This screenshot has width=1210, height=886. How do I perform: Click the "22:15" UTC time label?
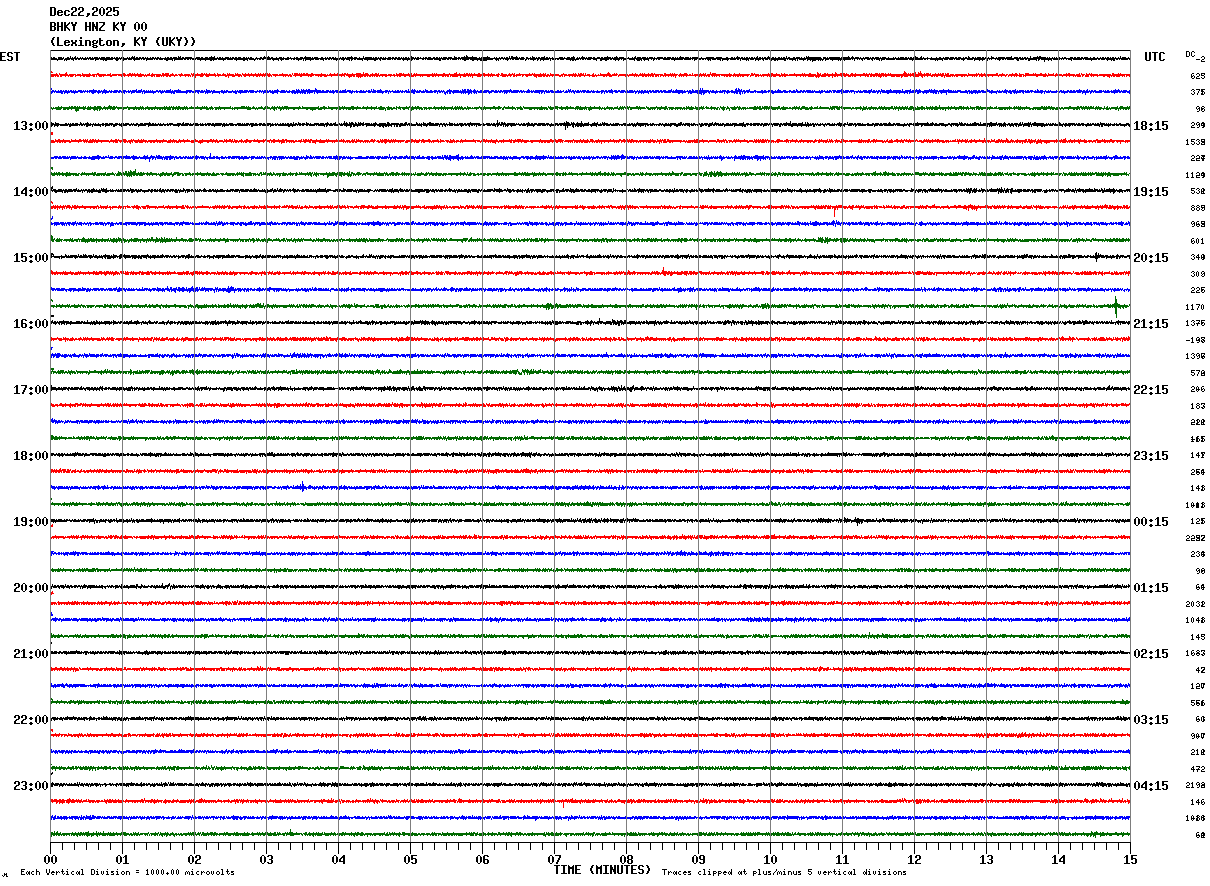point(1151,390)
